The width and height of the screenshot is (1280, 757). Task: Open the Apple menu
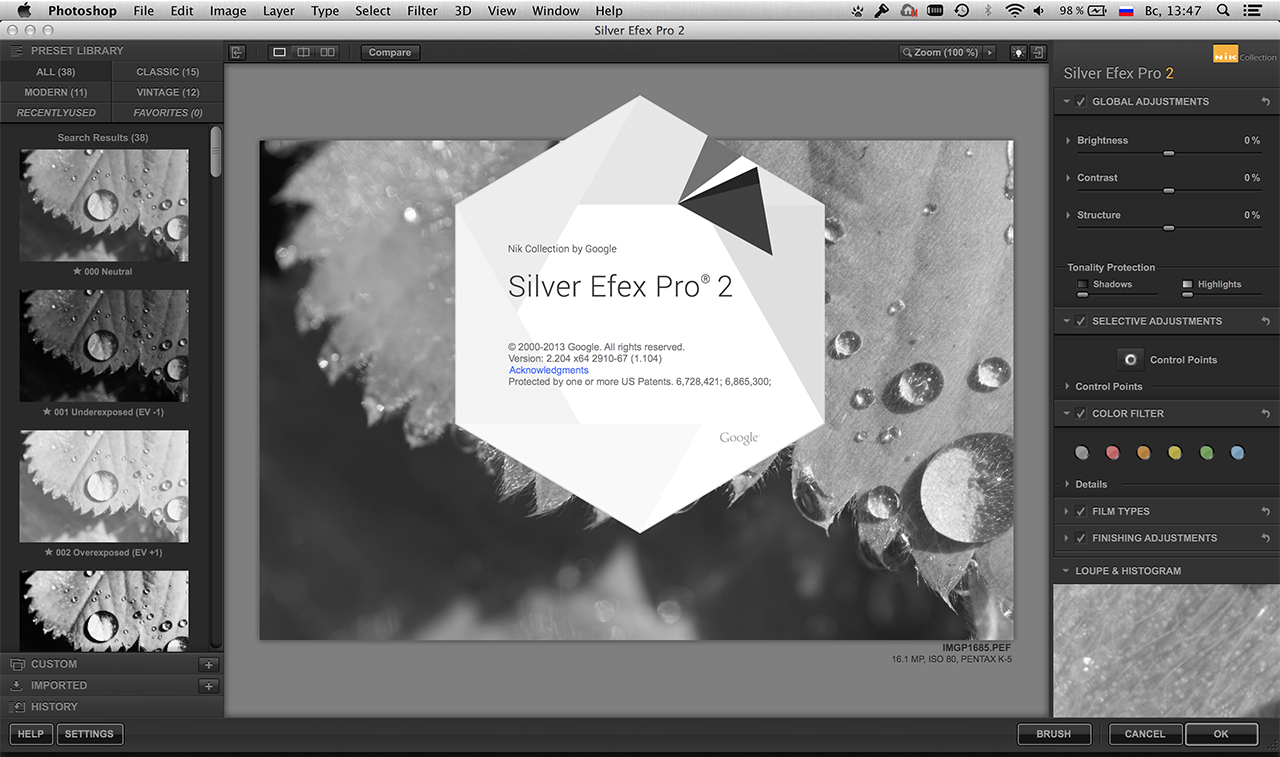tap(24, 11)
